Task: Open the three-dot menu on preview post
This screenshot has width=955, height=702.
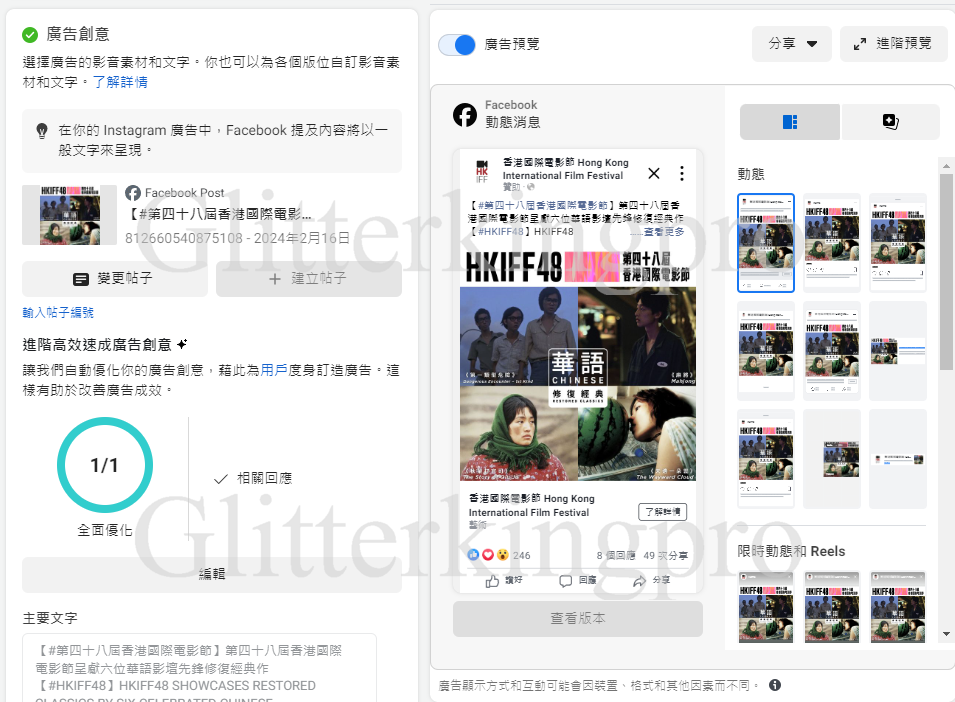Action: [x=682, y=174]
